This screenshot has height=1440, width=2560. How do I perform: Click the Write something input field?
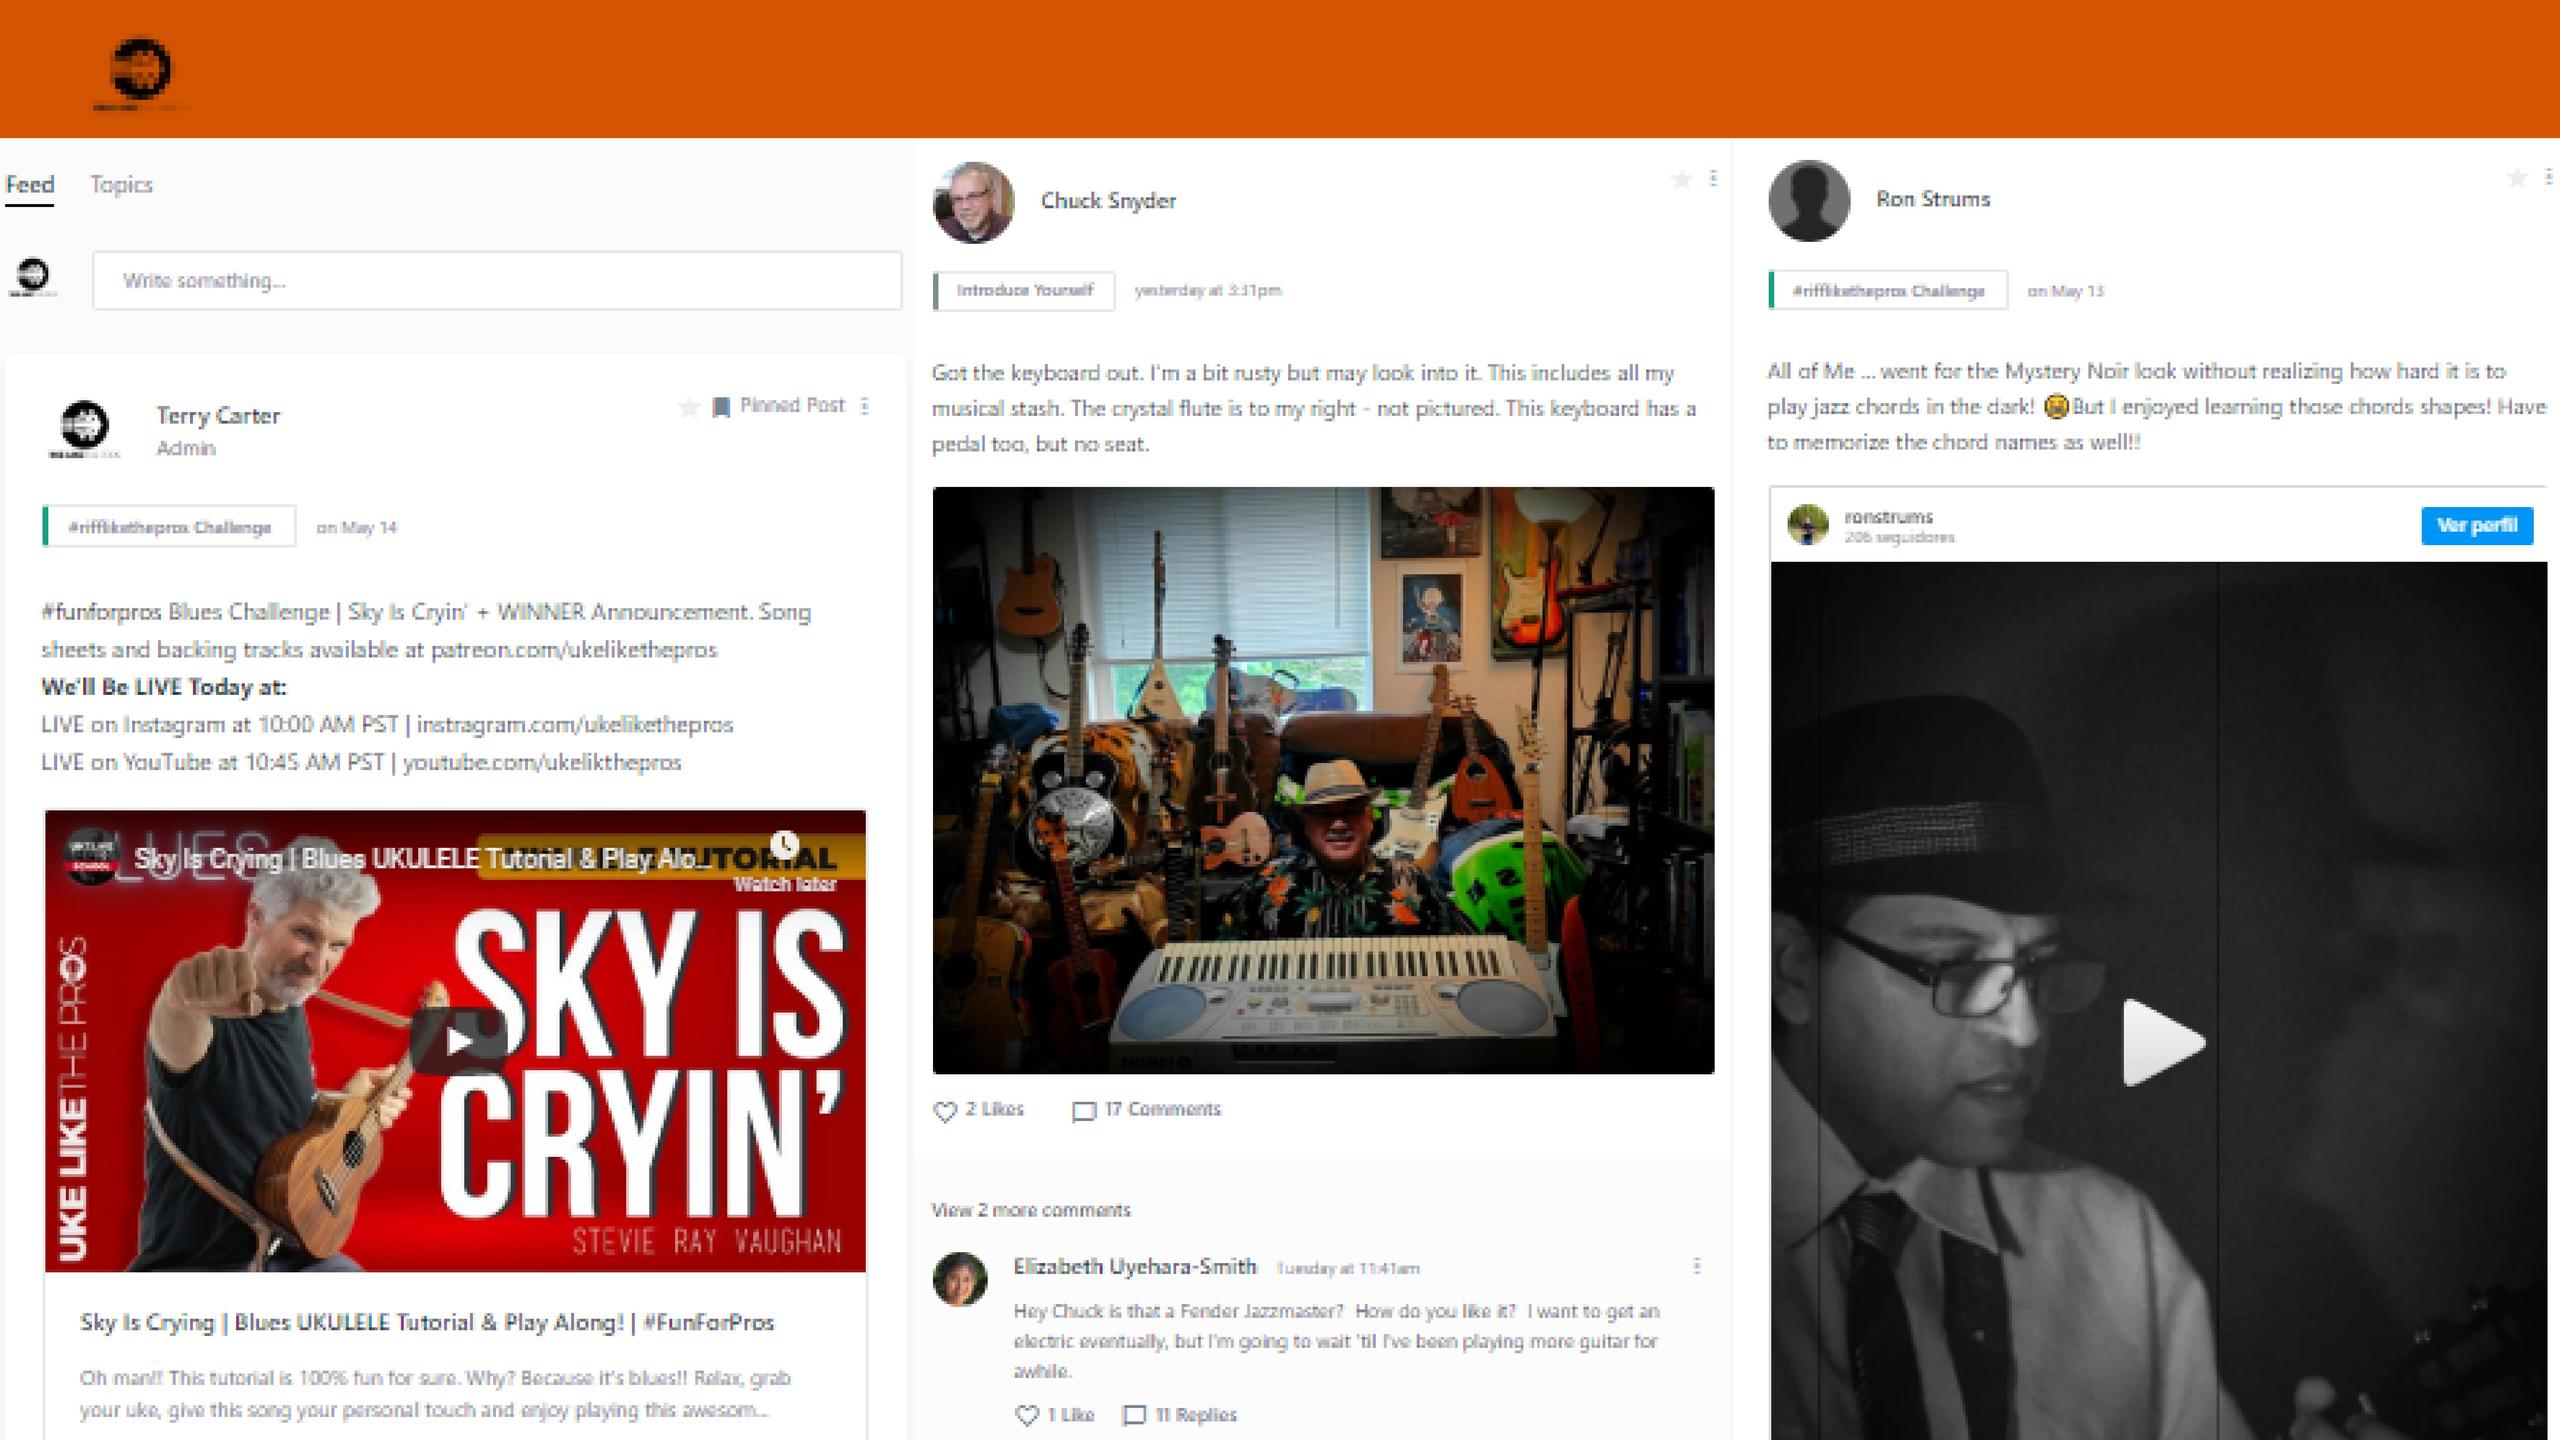click(497, 281)
